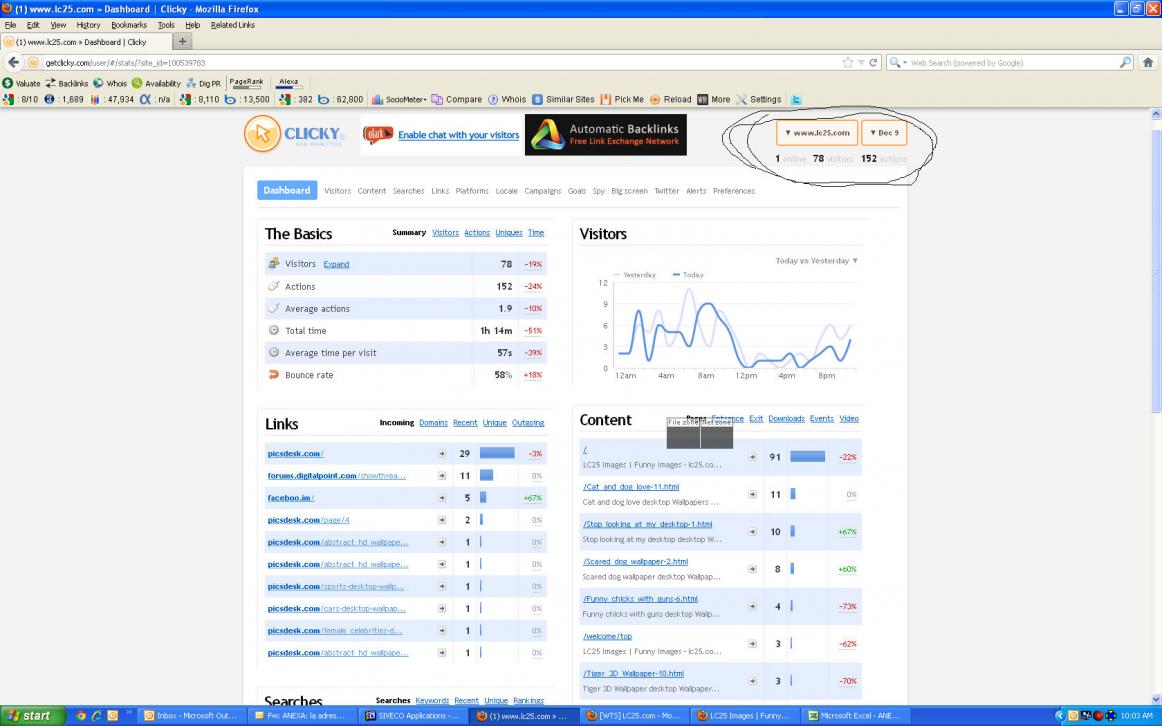Click the Visitors icon in The Basics

click(x=273, y=263)
